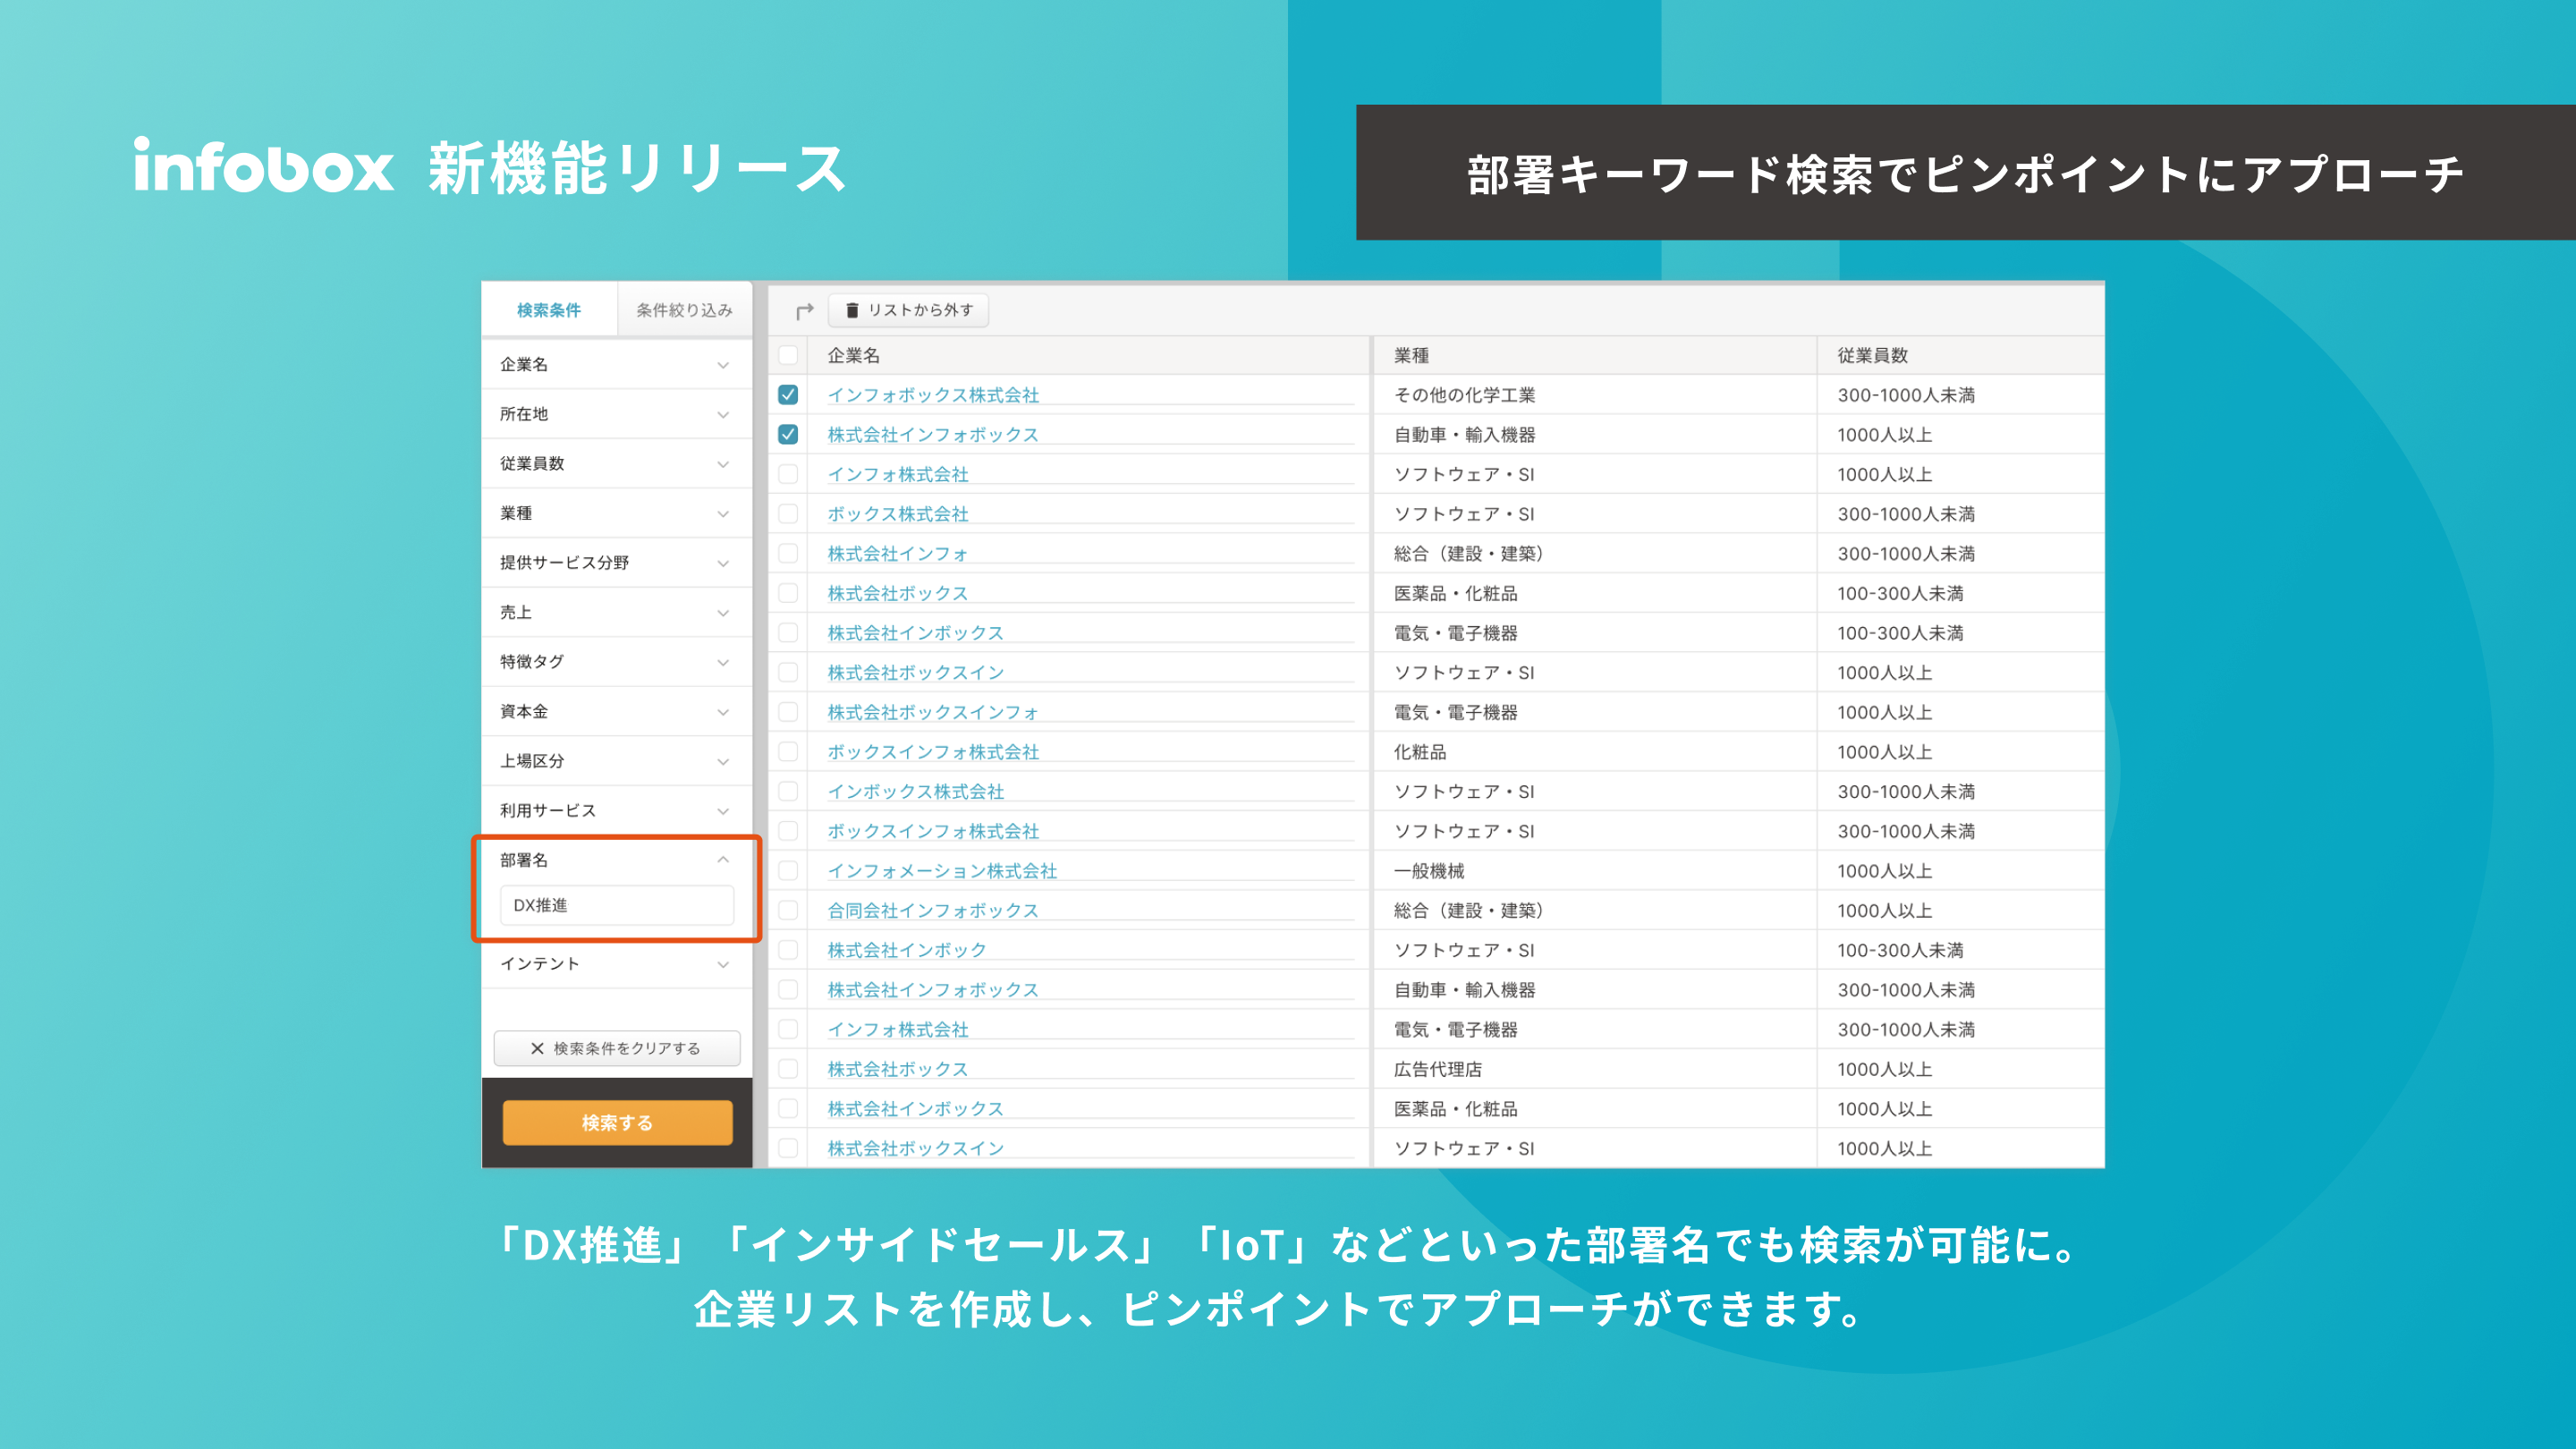Image resolution: width=2576 pixels, height=1449 pixels.
Task: Toggle the select-all header checkbox
Action: 788,355
